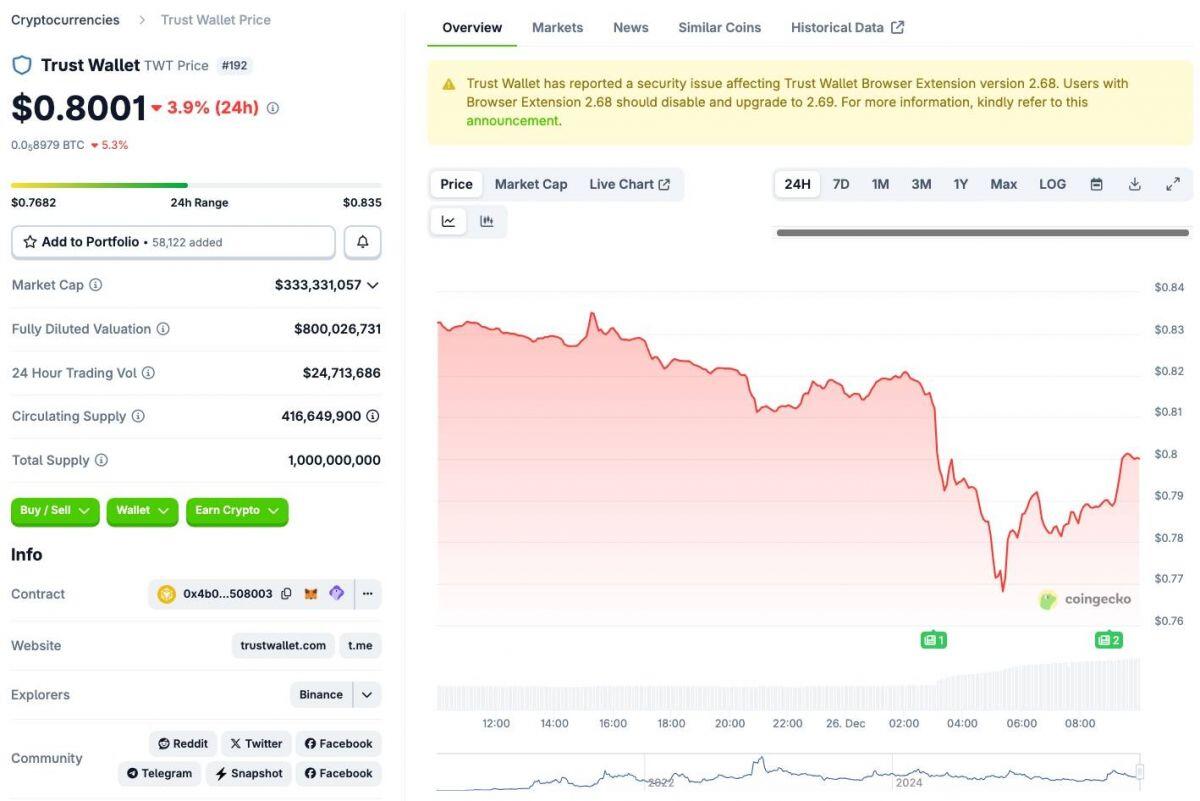Viewport: 1200px width, 801px height.
Task: Switch to the Markets tab
Action: [557, 27]
